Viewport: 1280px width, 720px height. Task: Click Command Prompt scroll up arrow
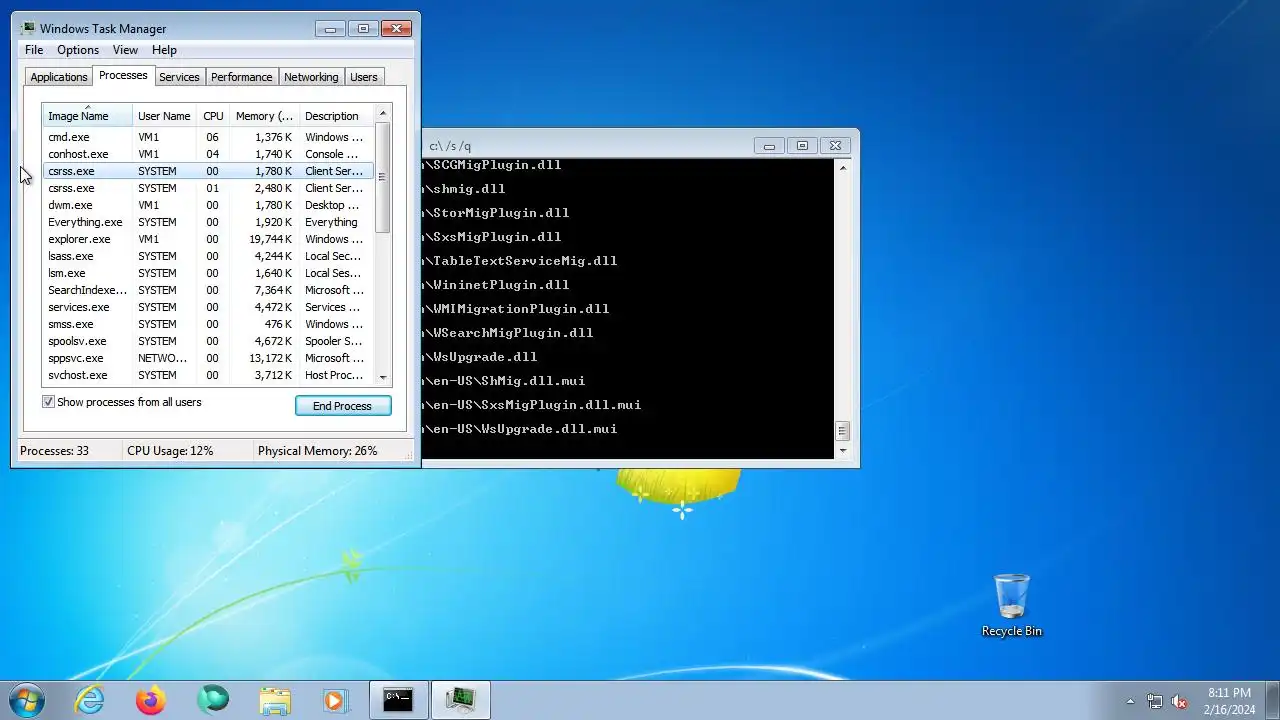point(842,168)
